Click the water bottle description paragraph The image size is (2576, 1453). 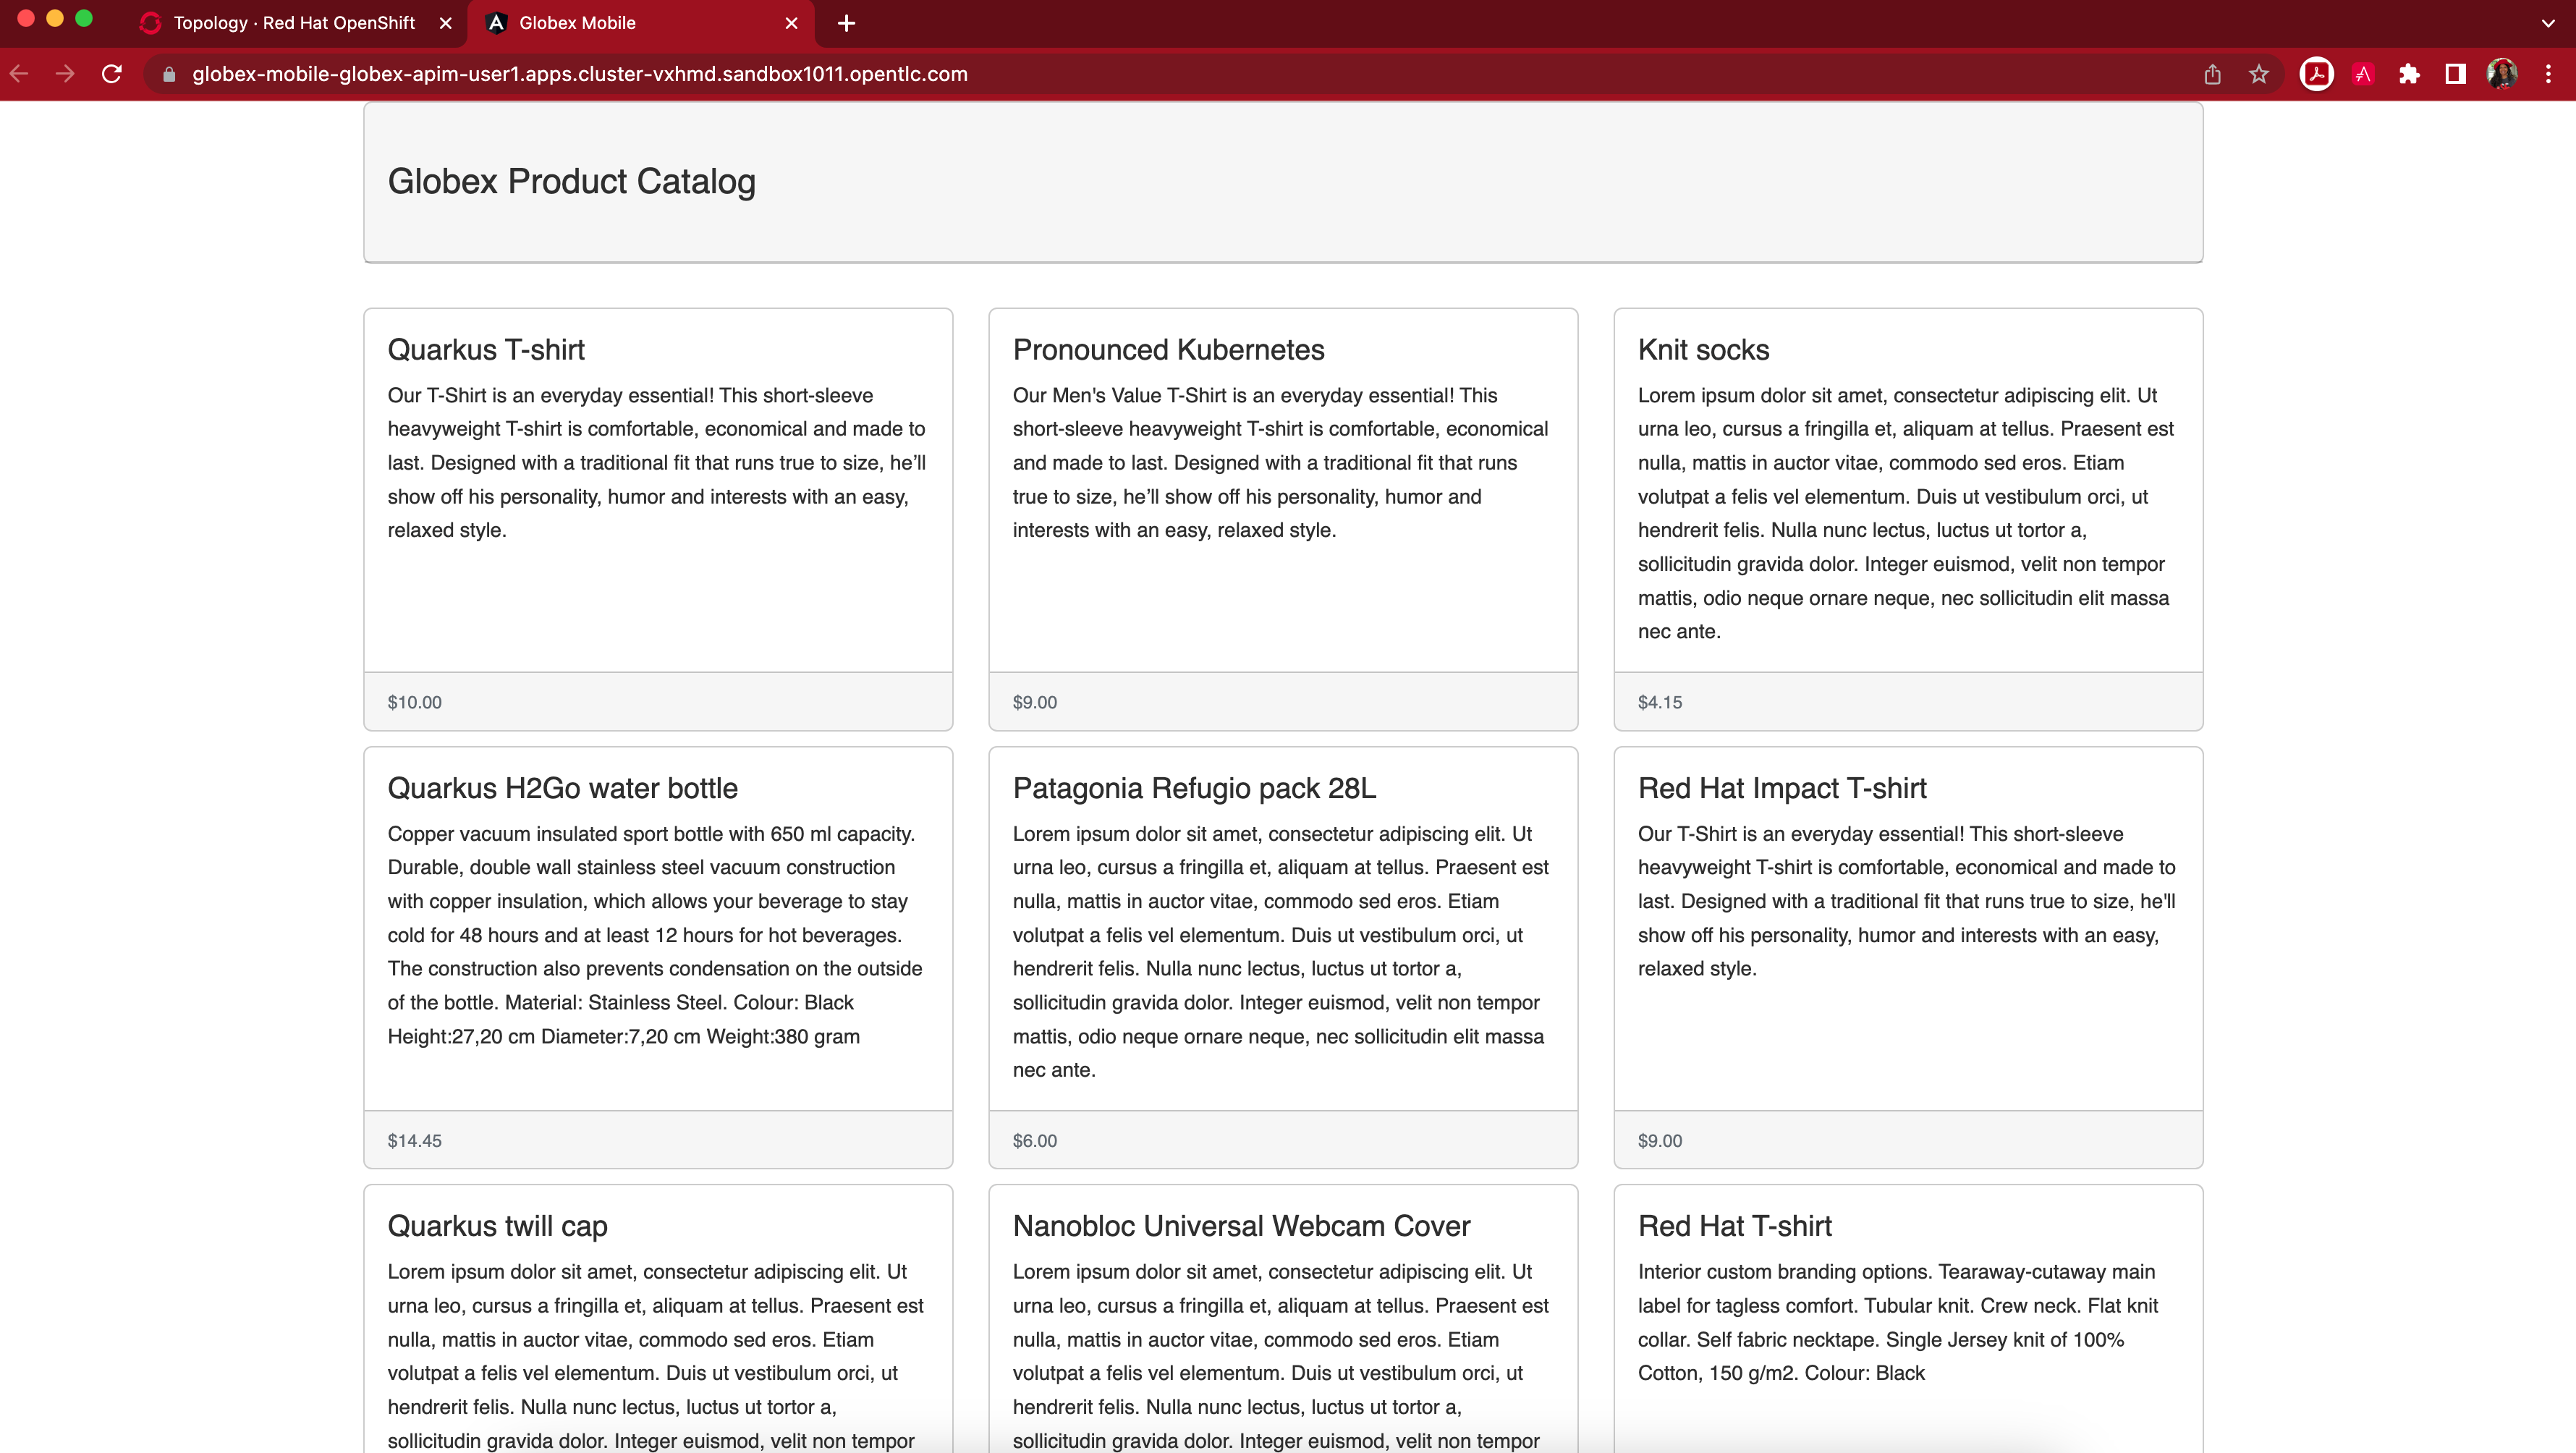[x=655, y=935]
